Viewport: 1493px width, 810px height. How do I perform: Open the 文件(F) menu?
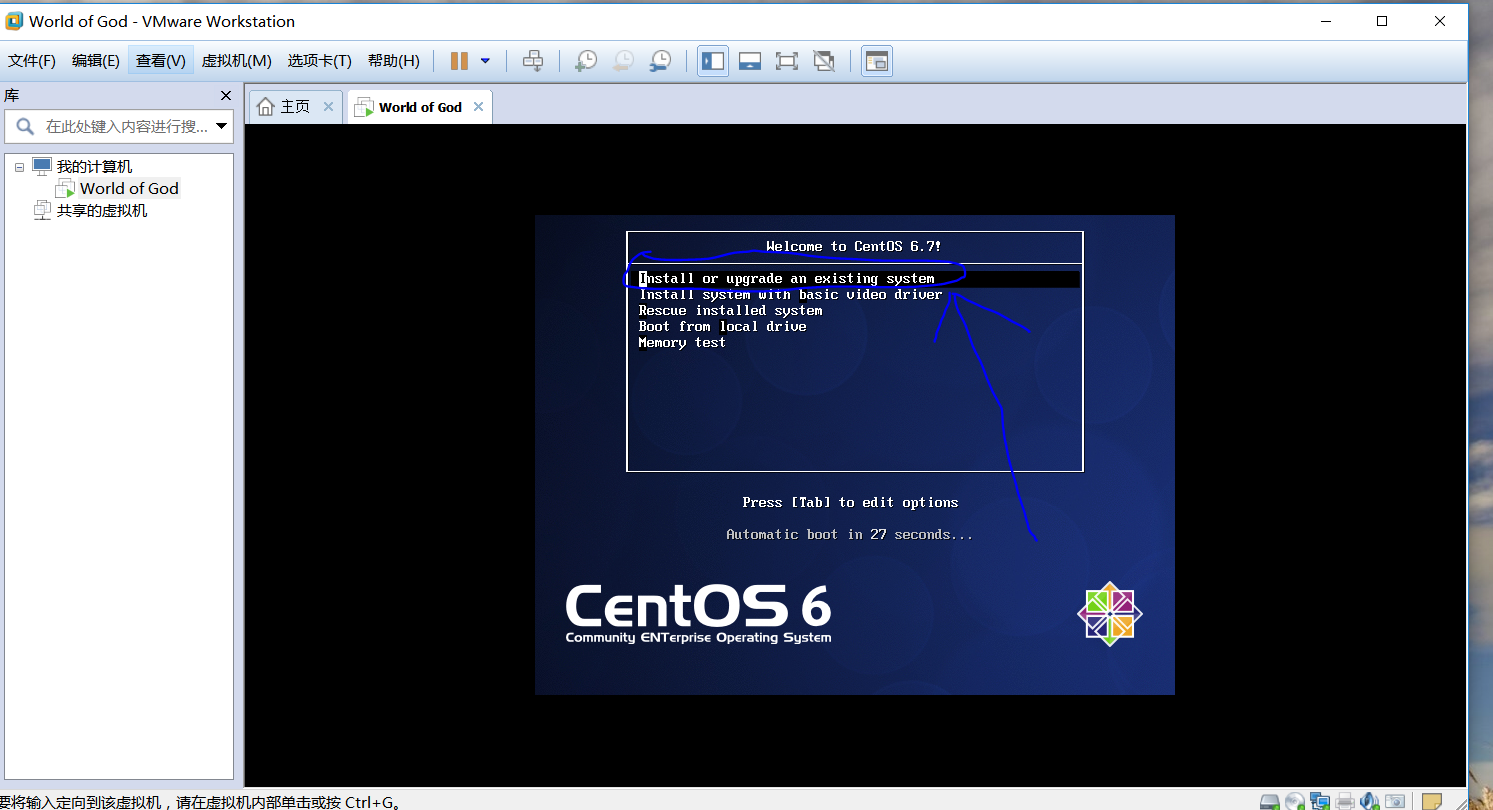coord(32,61)
